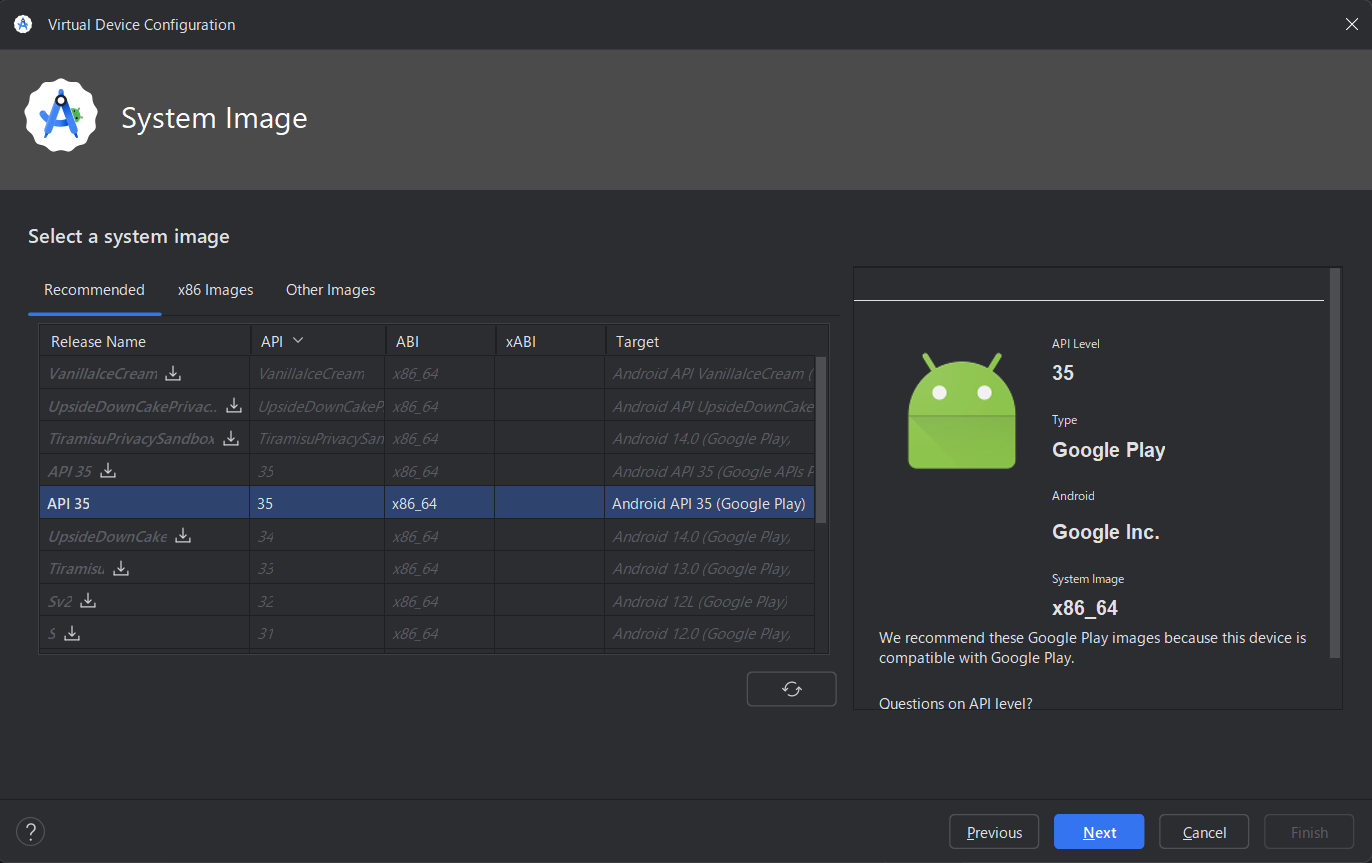Sort by API column dropdown arrow
The width and height of the screenshot is (1372, 863).
point(298,341)
